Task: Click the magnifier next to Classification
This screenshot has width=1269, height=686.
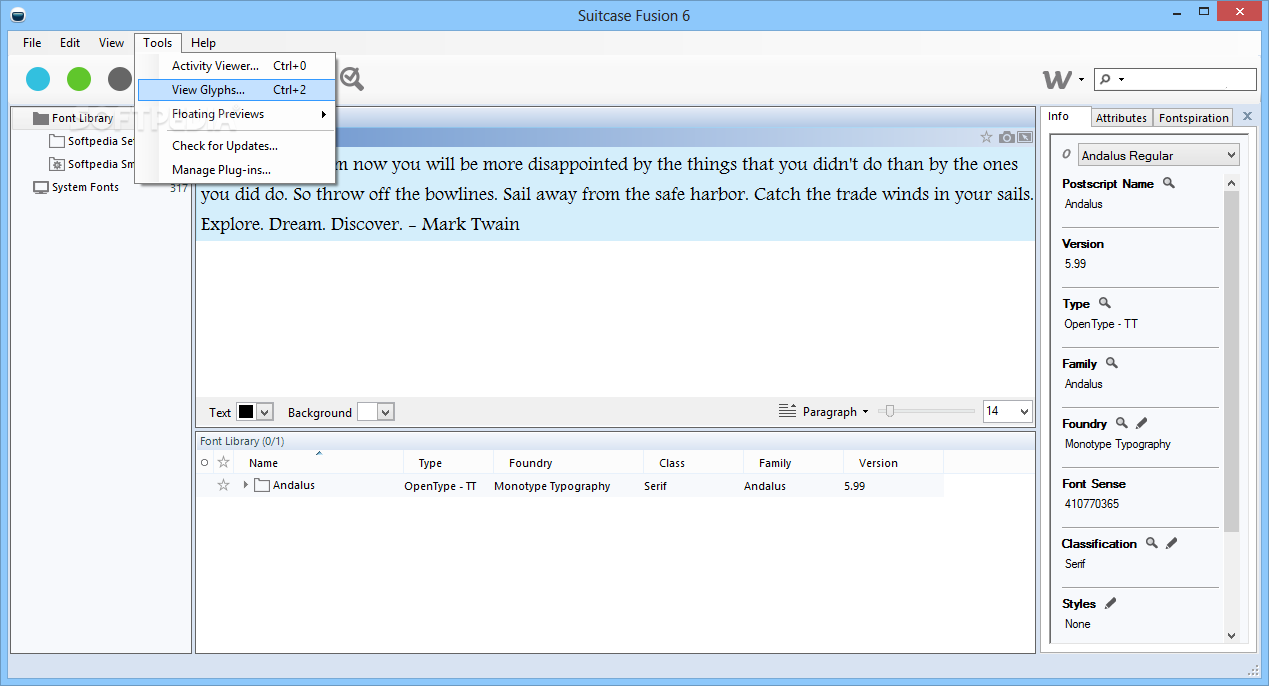Action: (x=1152, y=543)
